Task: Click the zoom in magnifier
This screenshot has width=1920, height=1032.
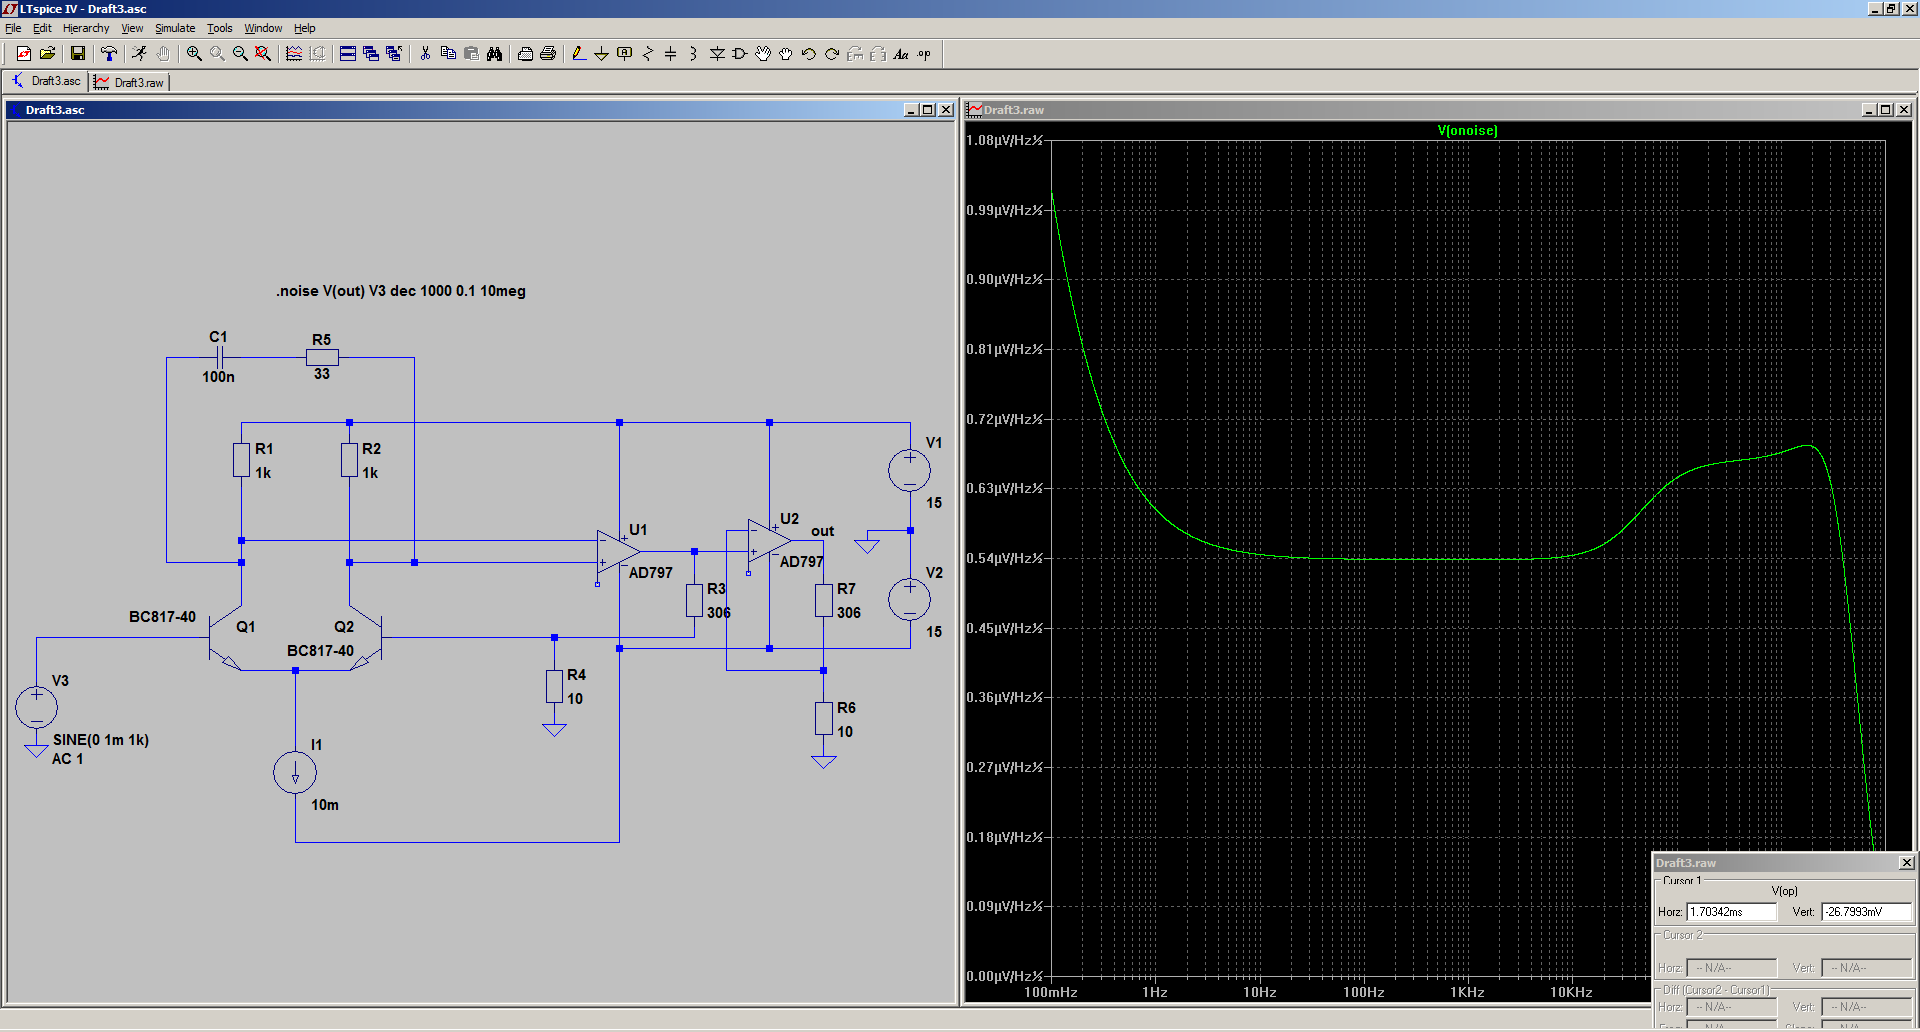Action: coord(194,54)
